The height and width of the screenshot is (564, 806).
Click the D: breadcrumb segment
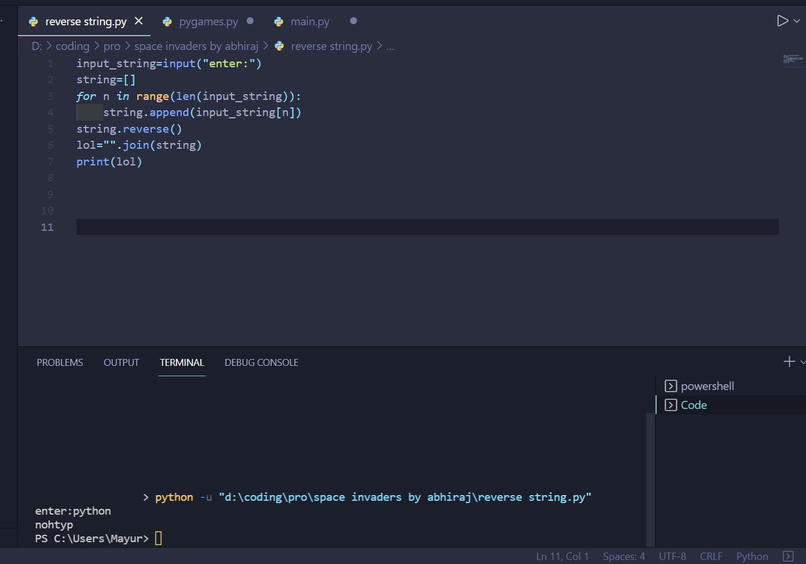tap(36, 46)
